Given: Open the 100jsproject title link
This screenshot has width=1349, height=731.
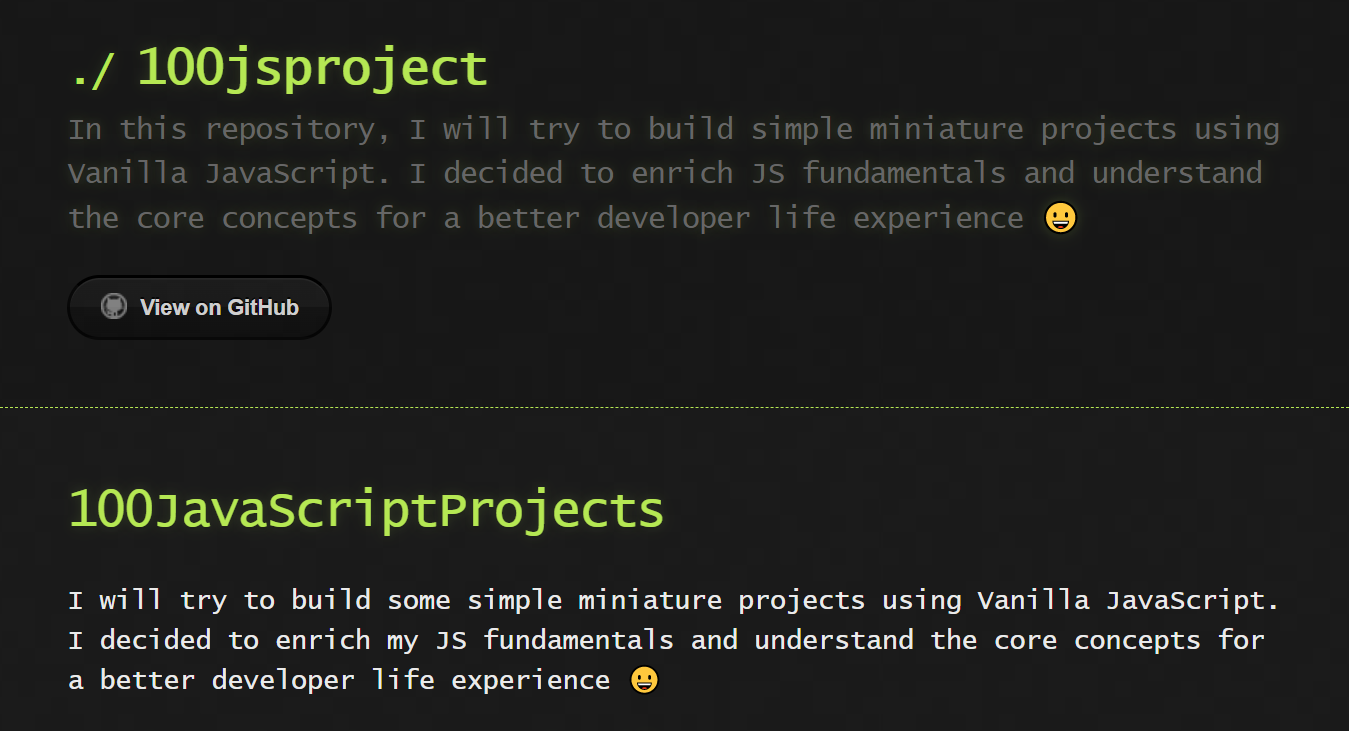Looking at the screenshot, I should [312, 68].
